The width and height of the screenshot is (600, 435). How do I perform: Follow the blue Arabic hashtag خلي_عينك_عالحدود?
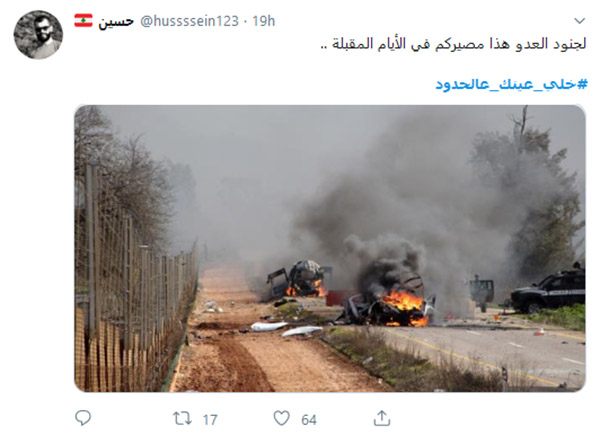(511, 84)
